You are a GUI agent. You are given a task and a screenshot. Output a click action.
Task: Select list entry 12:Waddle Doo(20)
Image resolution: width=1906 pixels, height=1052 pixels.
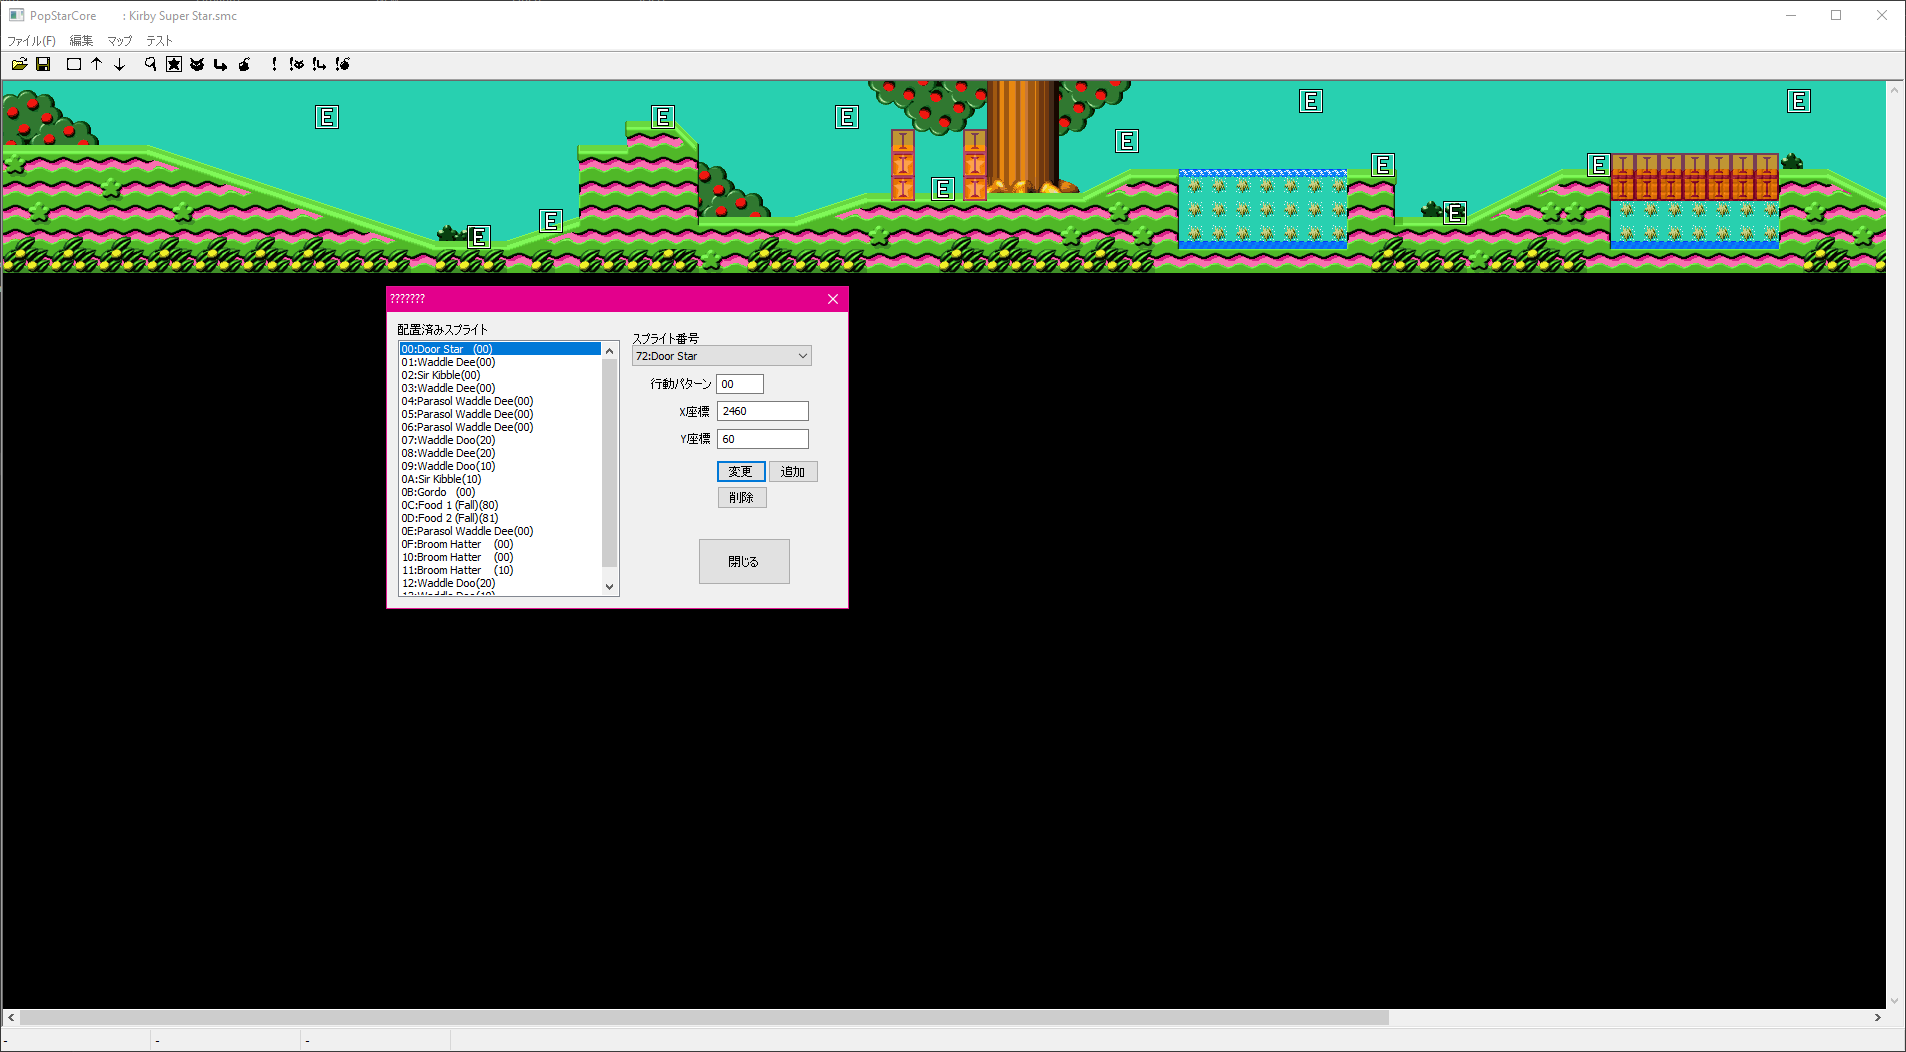pos(500,583)
